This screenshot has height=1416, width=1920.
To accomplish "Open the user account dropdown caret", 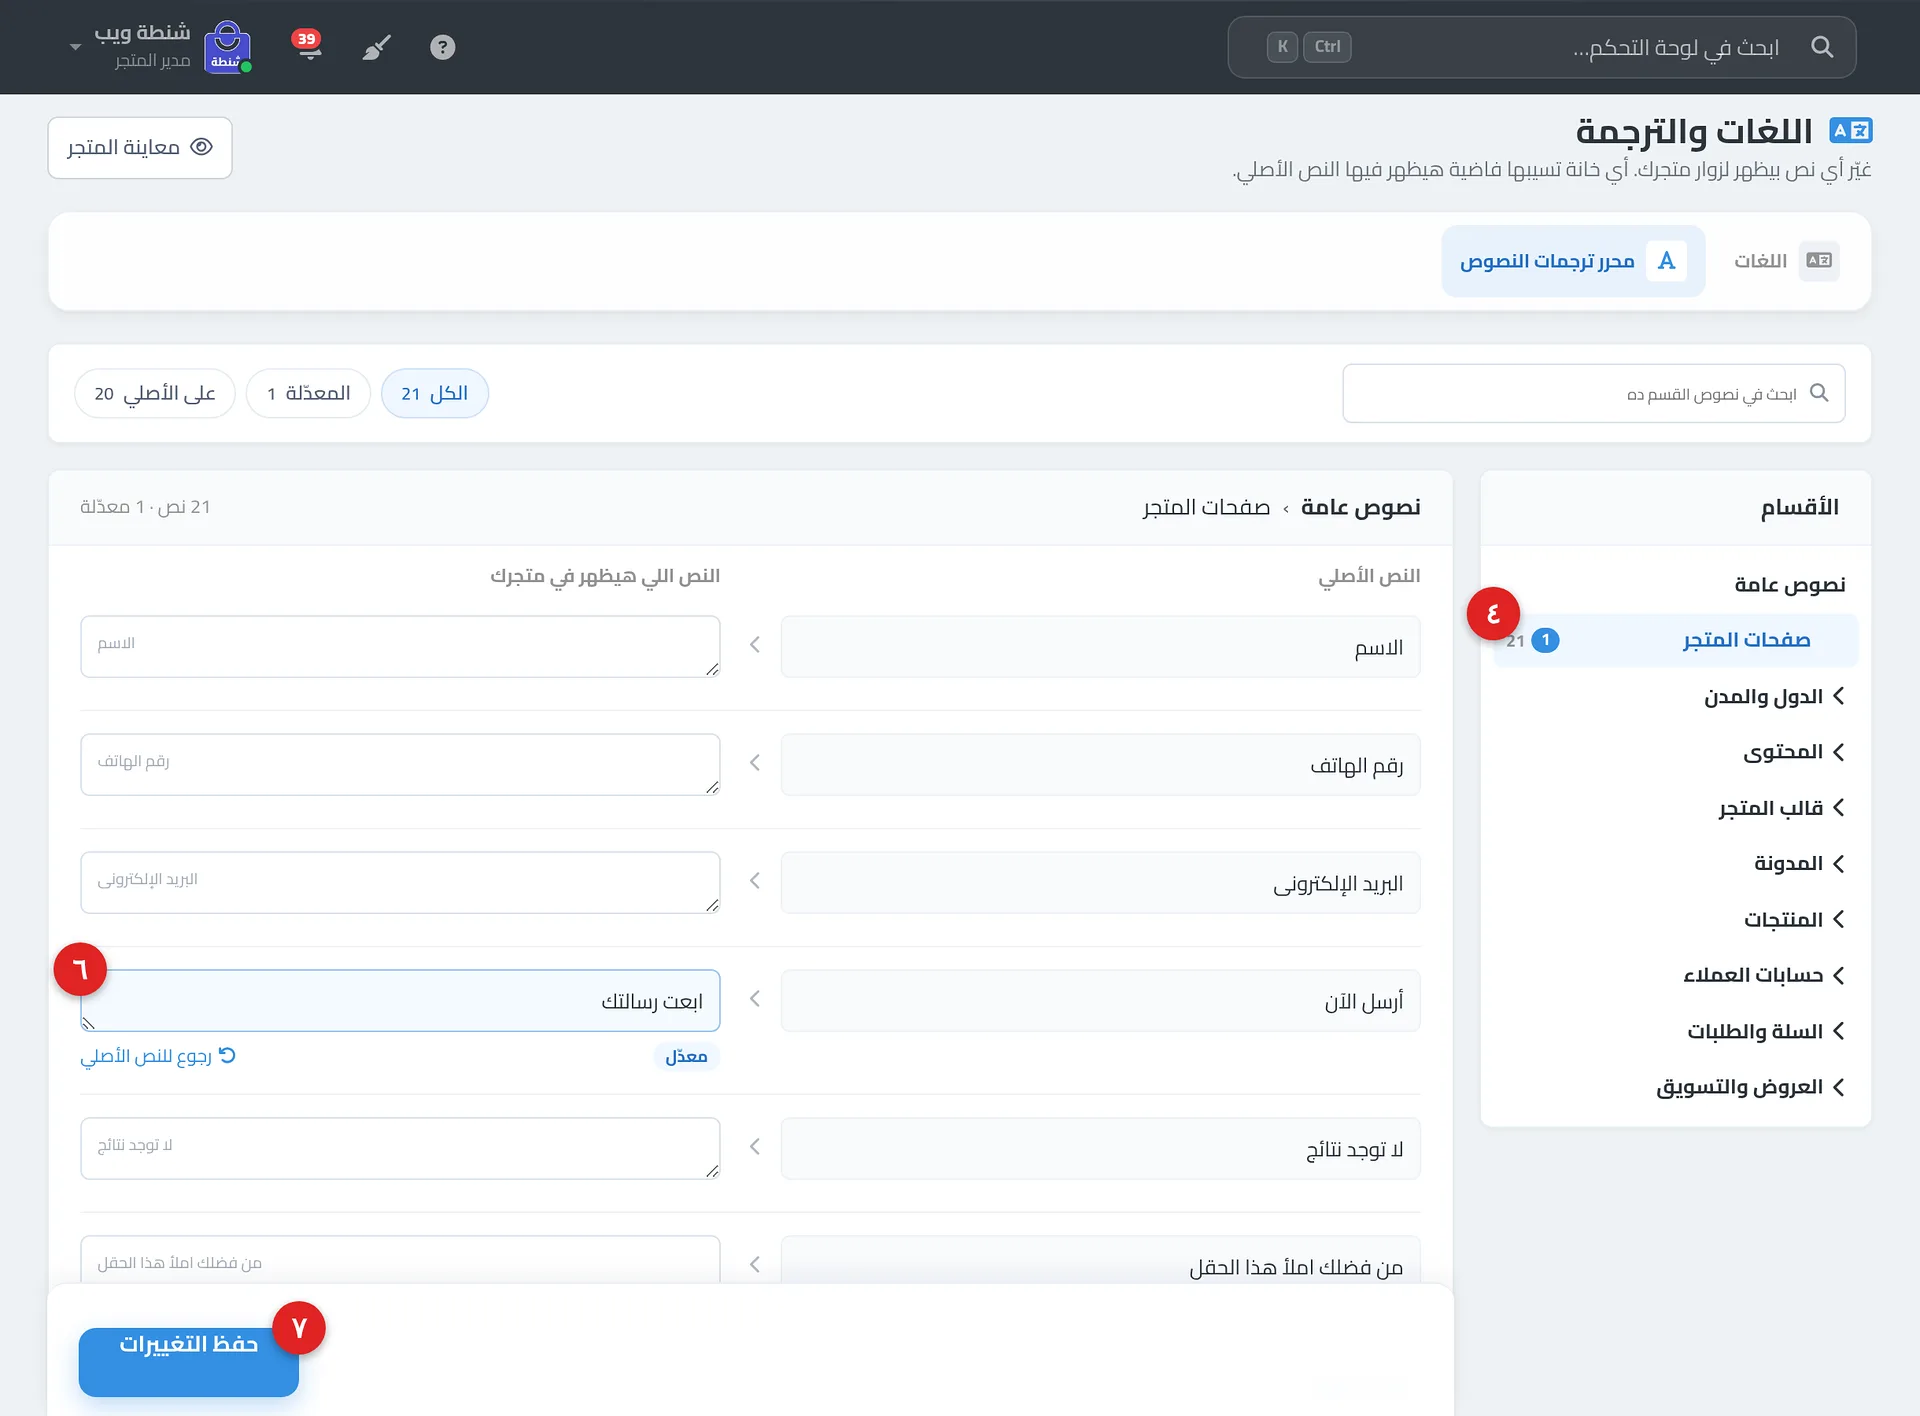I will 75,47.
